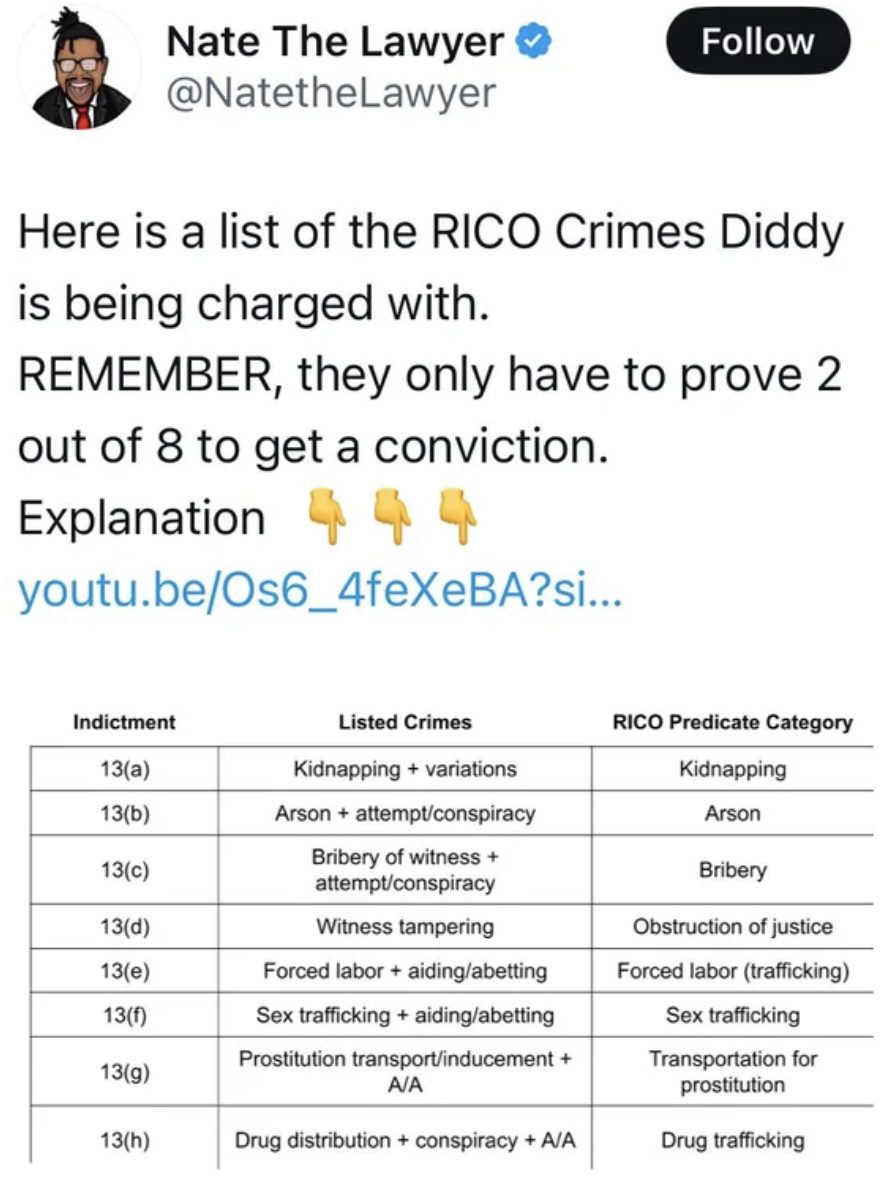
Task: Click the Nate The Lawyer display name
Action: point(335,41)
